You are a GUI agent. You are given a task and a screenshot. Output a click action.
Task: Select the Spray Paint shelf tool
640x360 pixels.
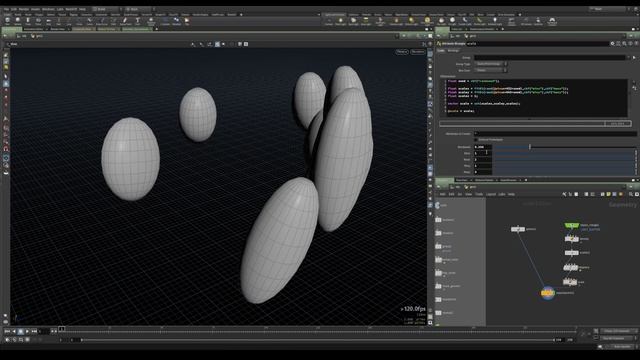(x=125, y=21)
